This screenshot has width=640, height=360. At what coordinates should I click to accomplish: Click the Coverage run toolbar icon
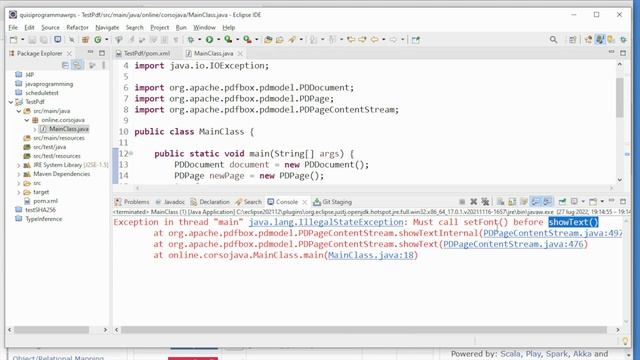(228, 40)
